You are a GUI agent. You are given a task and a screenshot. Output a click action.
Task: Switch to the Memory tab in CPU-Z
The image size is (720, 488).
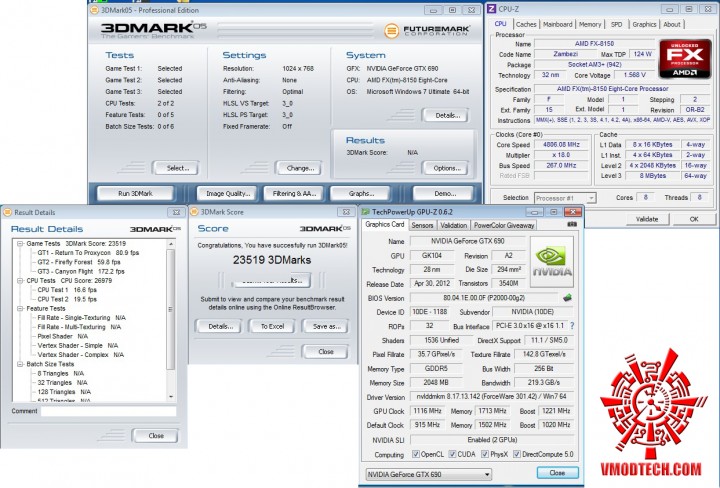pyautogui.click(x=590, y=24)
